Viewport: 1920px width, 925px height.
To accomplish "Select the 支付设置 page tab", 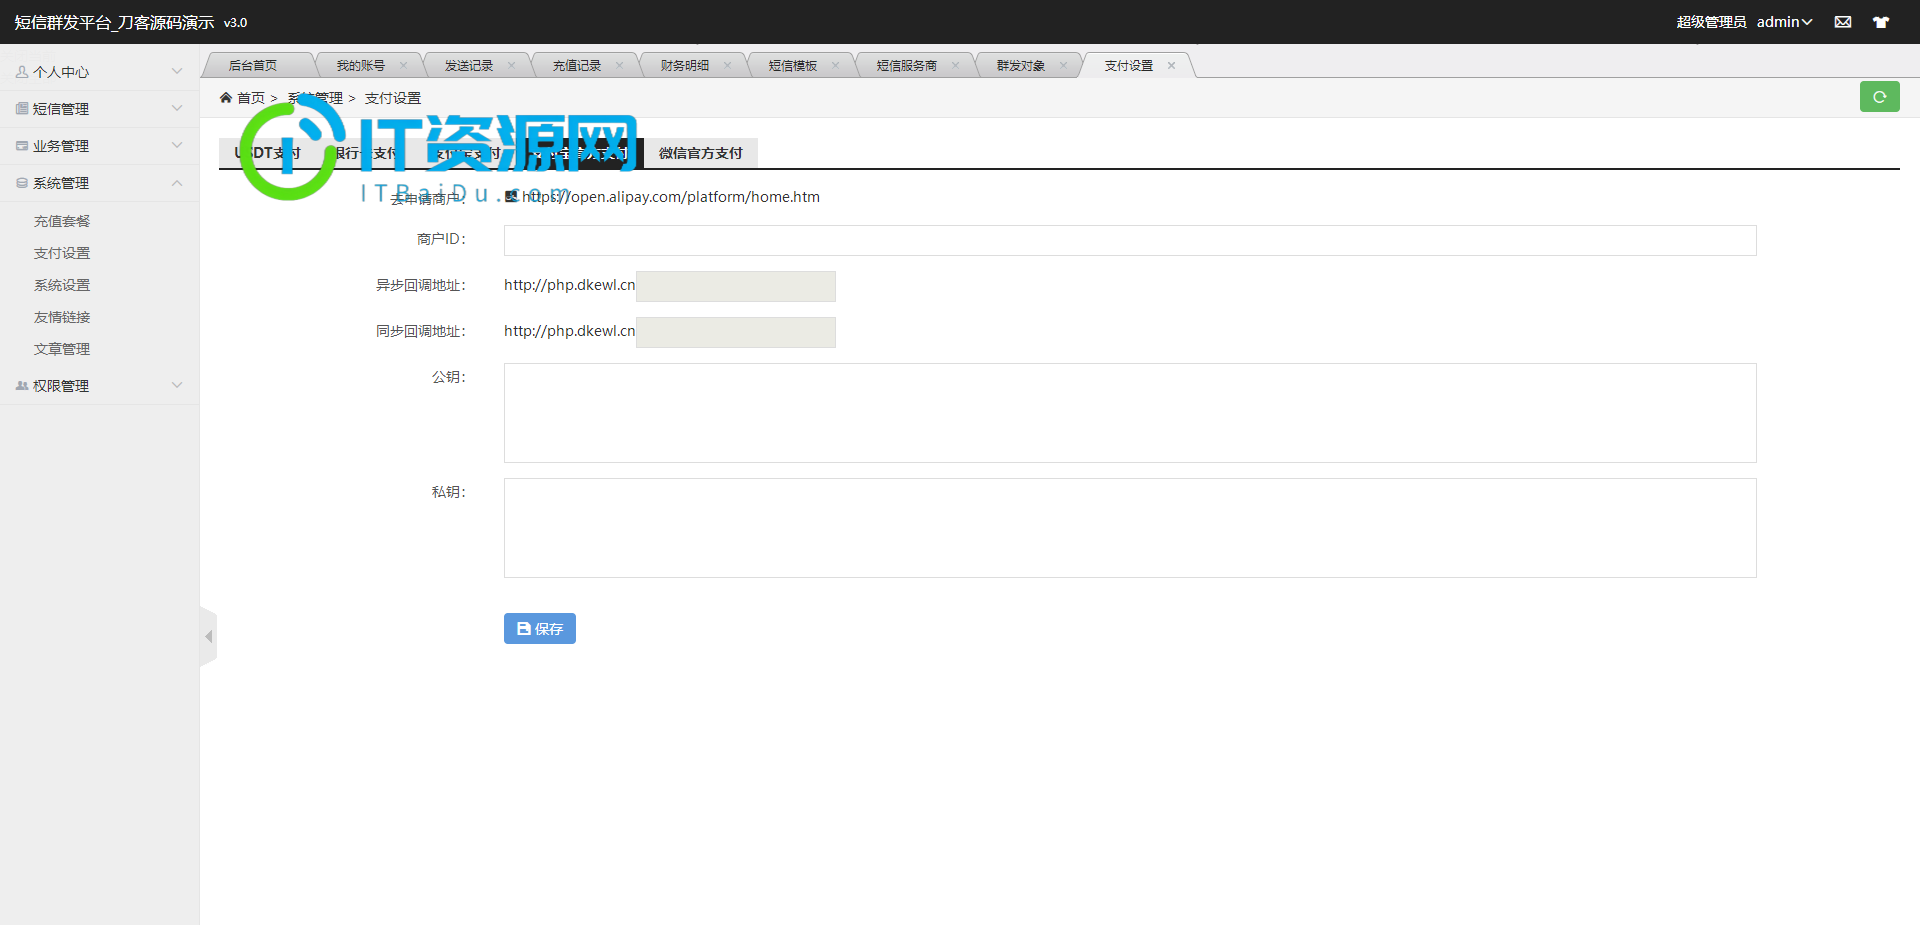I will click(x=1129, y=65).
